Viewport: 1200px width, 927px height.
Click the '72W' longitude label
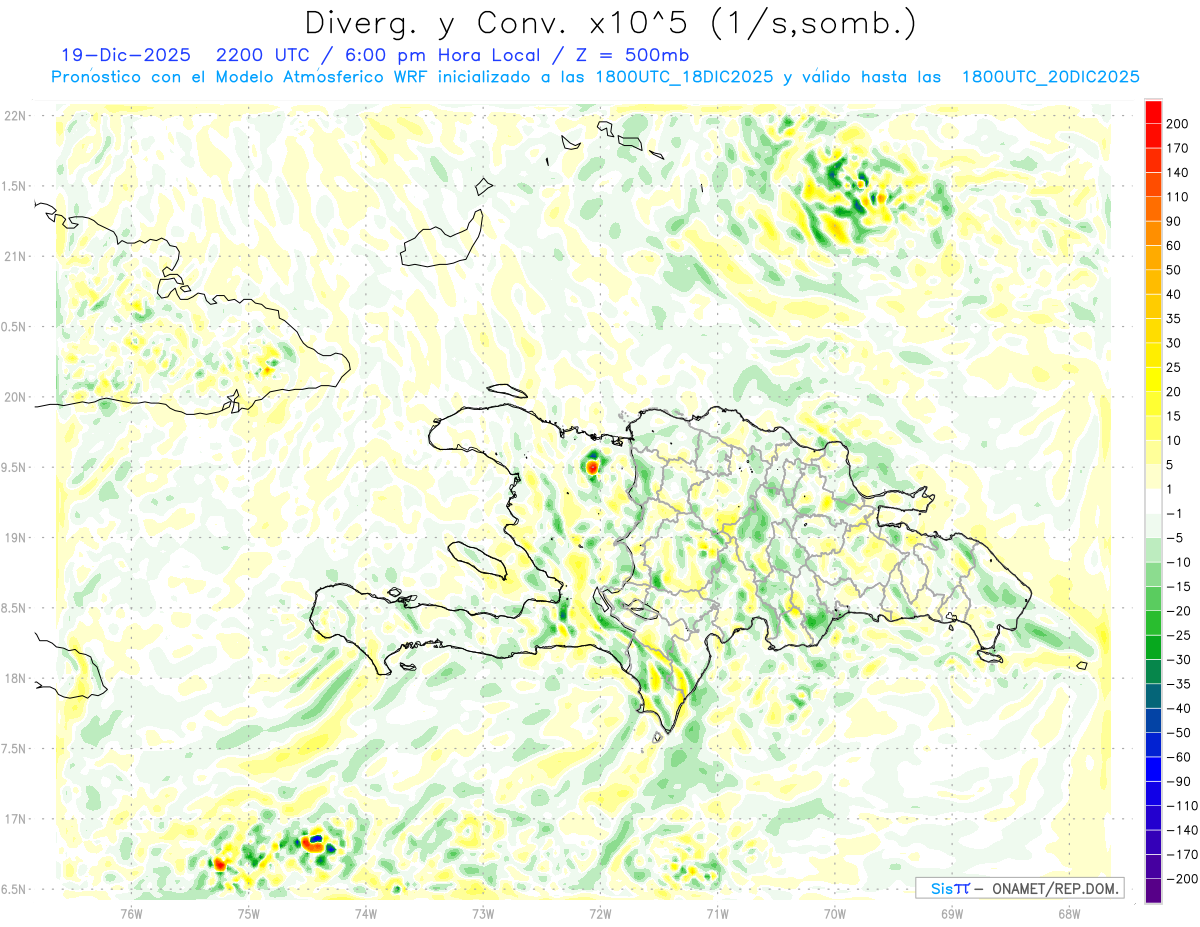[600, 913]
